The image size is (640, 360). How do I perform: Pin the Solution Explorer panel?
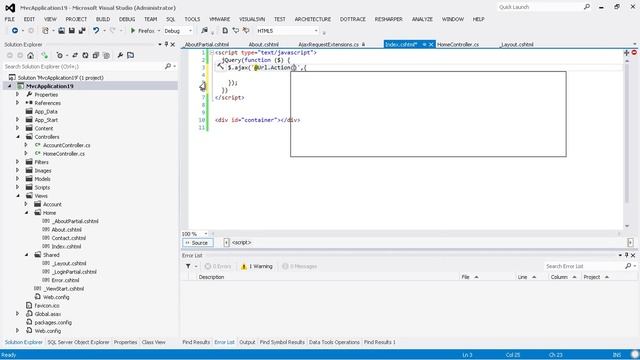coord(166,44)
